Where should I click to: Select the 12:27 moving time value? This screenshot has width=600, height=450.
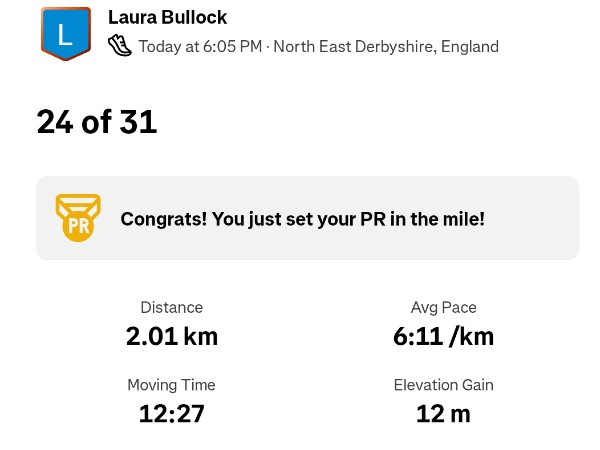click(x=171, y=413)
